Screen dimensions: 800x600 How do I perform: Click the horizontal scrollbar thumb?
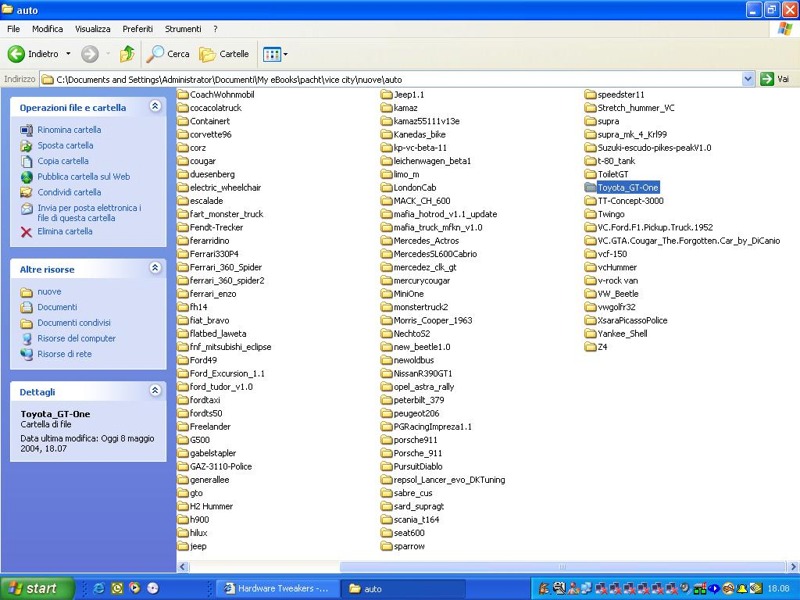562,567
